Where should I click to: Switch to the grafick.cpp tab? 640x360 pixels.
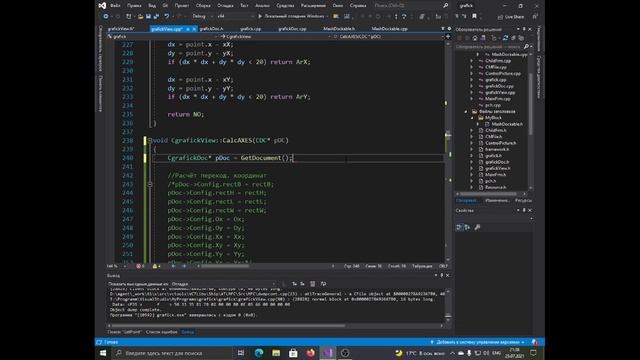[251, 29]
